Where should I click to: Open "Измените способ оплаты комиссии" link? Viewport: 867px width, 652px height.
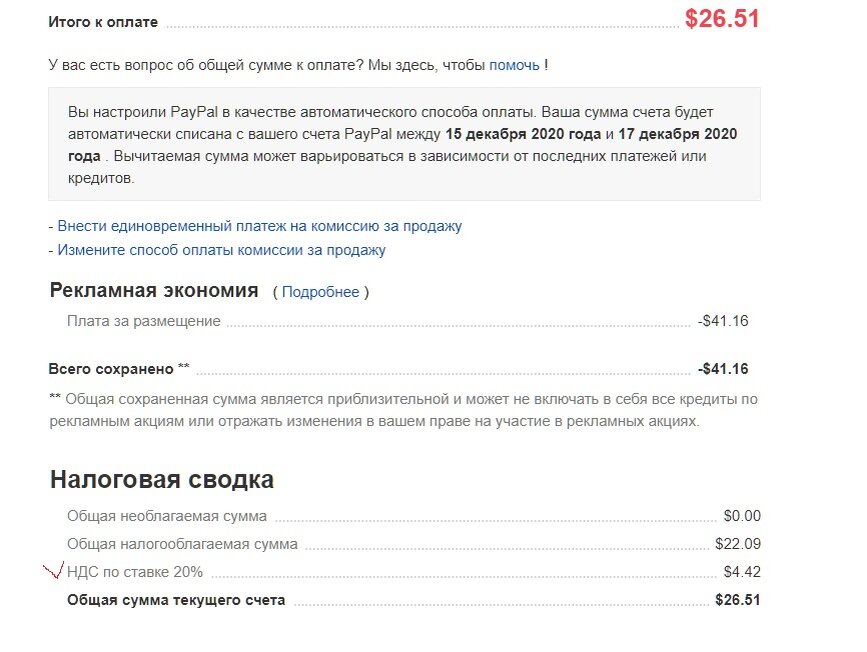point(221,250)
